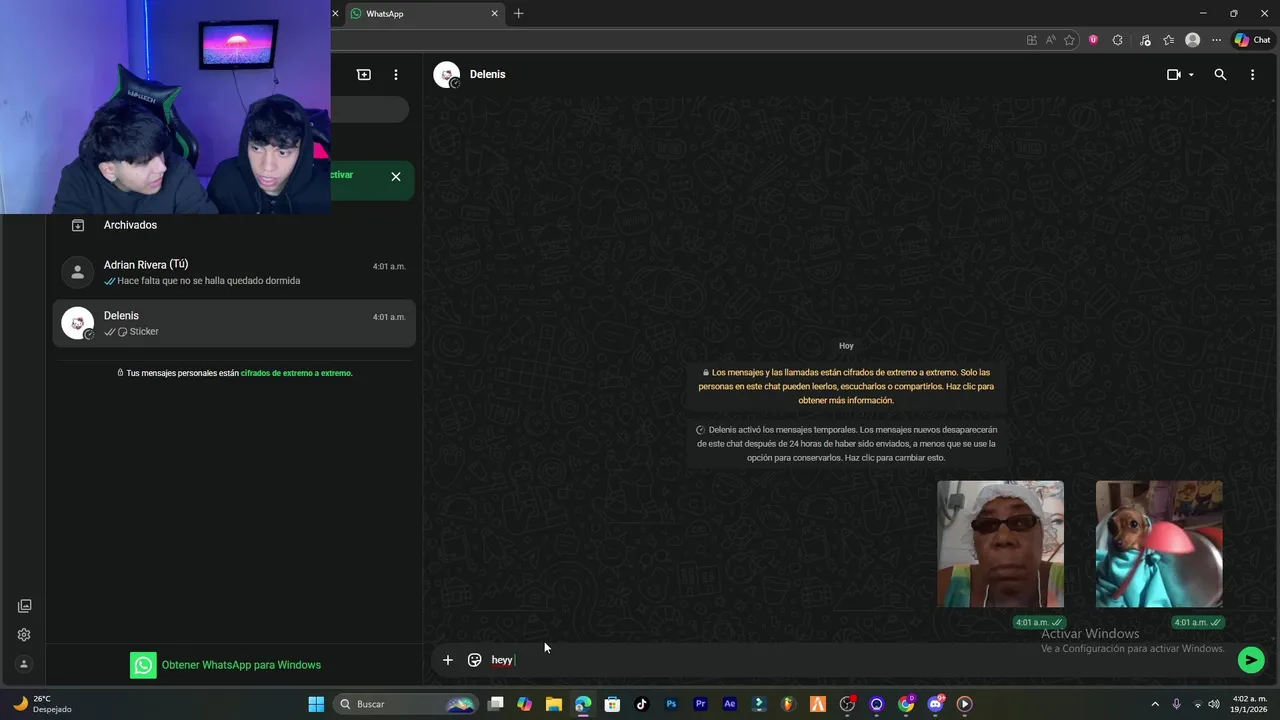The width and height of the screenshot is (1280, 720).
Task: Toggle Read Aloud in address bar
Action: [x=1051, y=40]
